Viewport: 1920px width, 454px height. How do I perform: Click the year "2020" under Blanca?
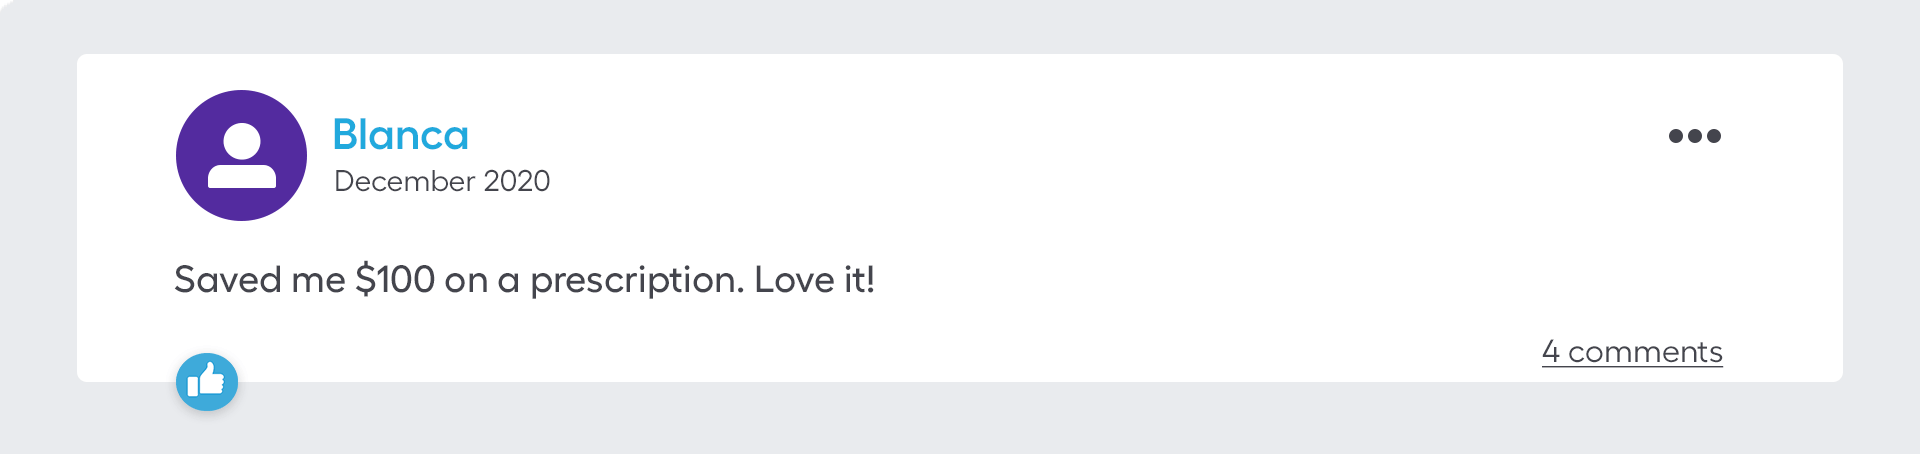pos(516,181)
